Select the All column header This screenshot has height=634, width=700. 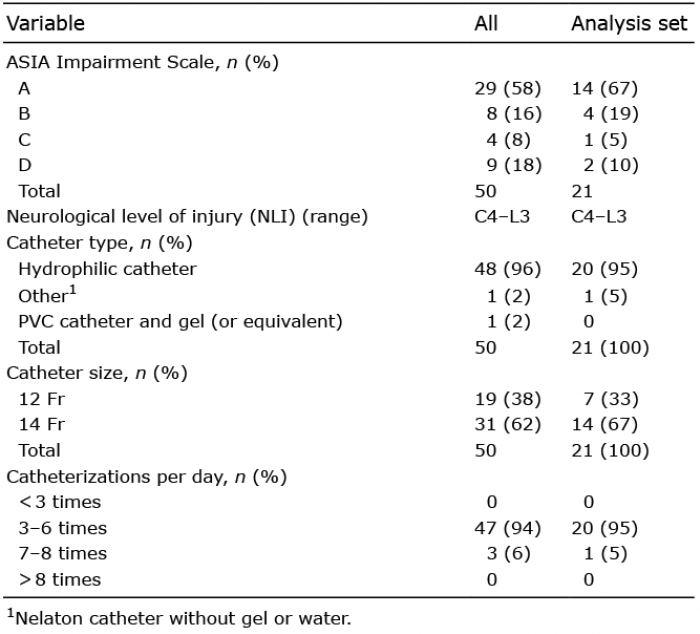(x=486, y=24)
